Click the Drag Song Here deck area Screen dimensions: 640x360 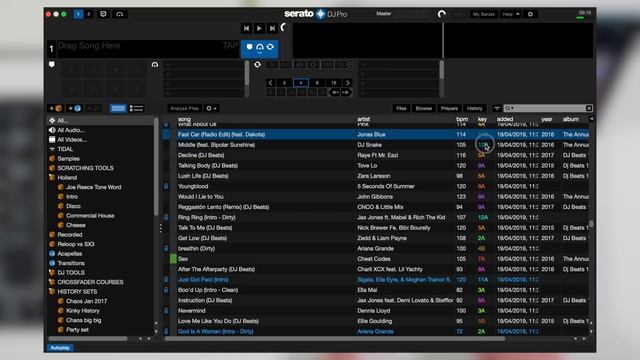click(x=139, y=49)
